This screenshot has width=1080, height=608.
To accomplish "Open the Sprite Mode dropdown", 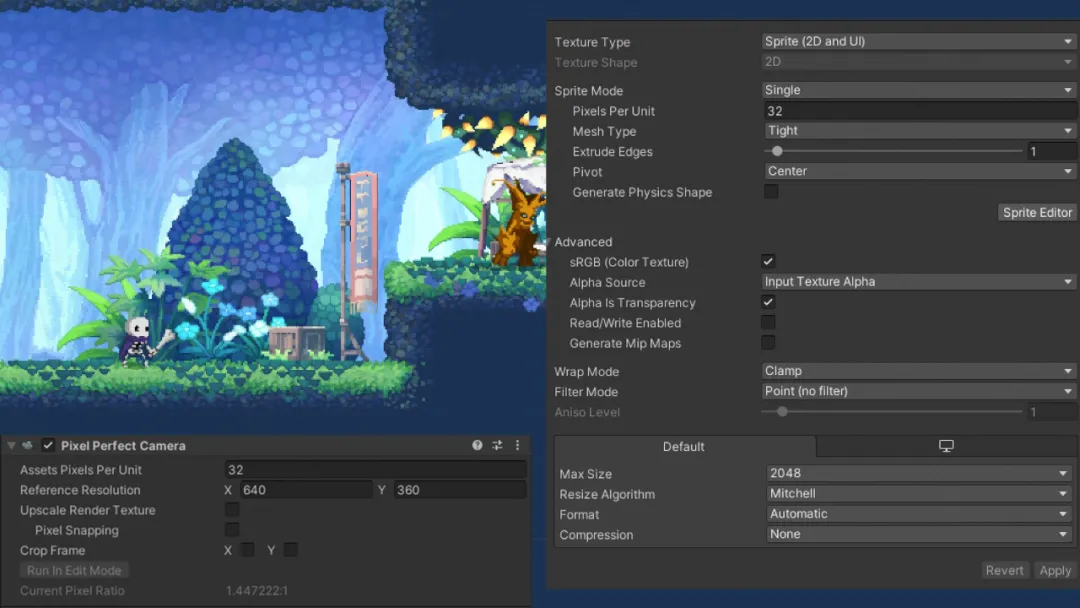I will click(x=917, y=89).
